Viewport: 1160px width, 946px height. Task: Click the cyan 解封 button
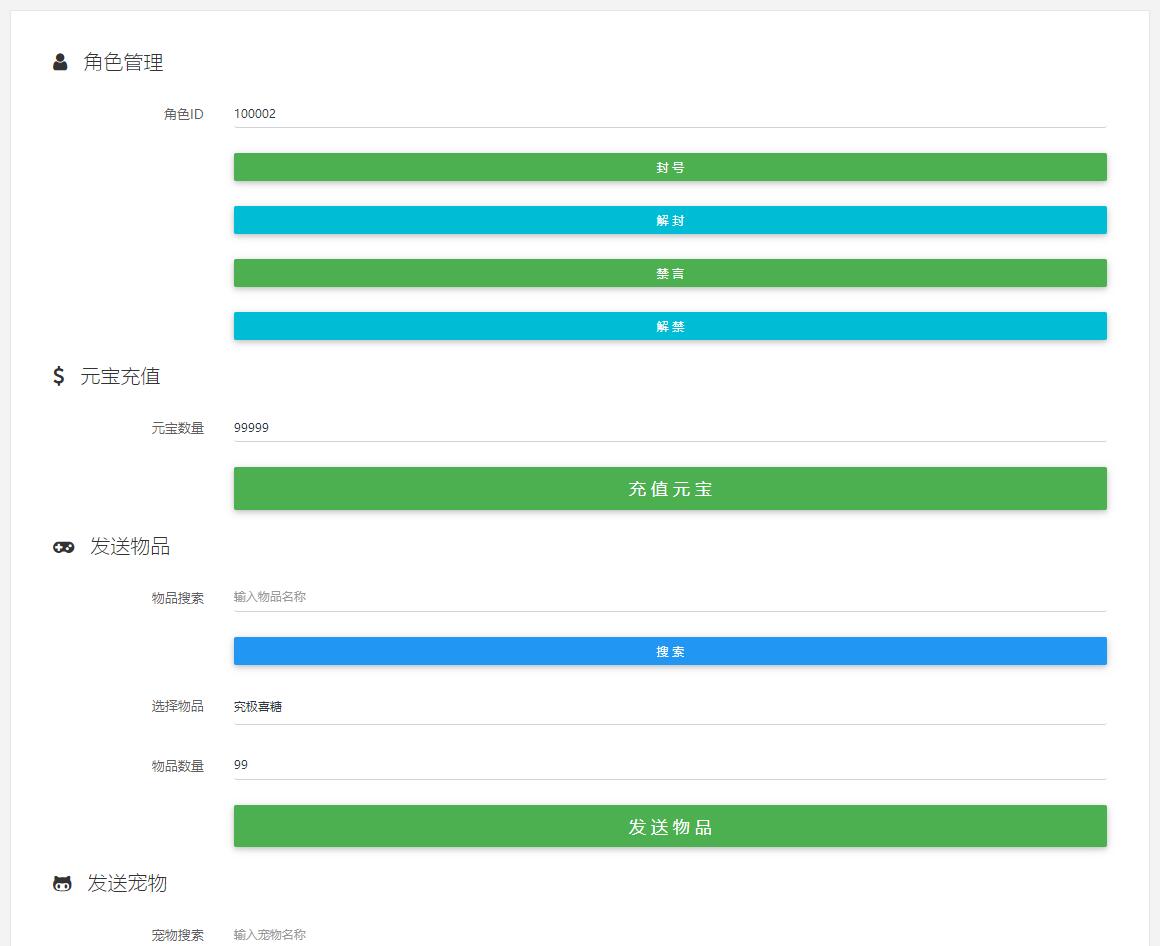click(x=669, y=220)
